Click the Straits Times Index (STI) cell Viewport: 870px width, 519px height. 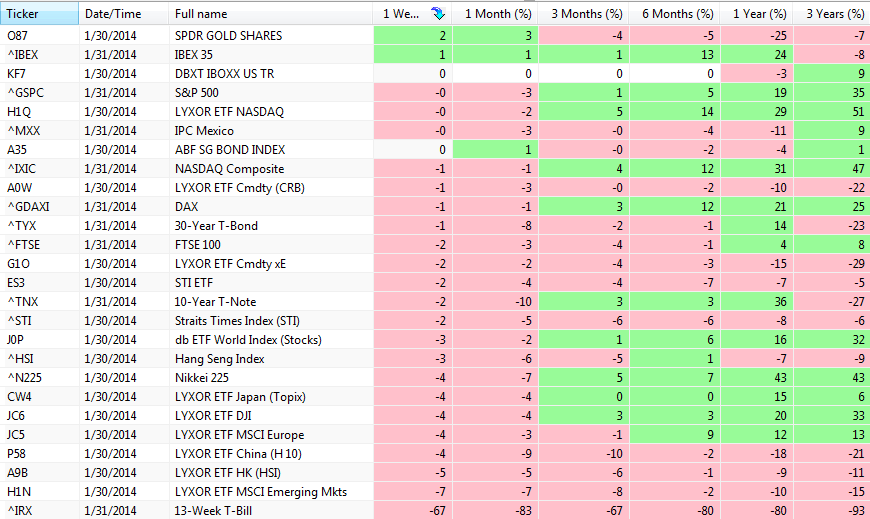point(237,321)
